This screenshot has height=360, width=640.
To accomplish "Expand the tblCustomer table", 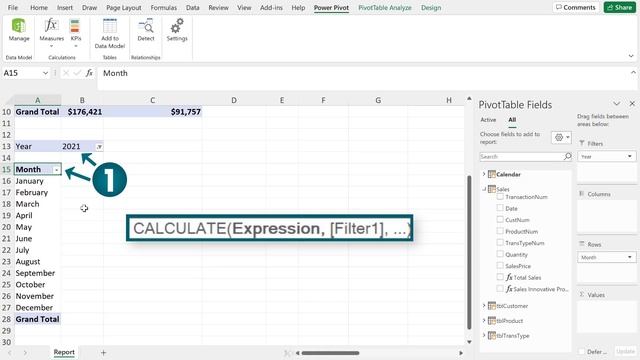I will [484, 306].
